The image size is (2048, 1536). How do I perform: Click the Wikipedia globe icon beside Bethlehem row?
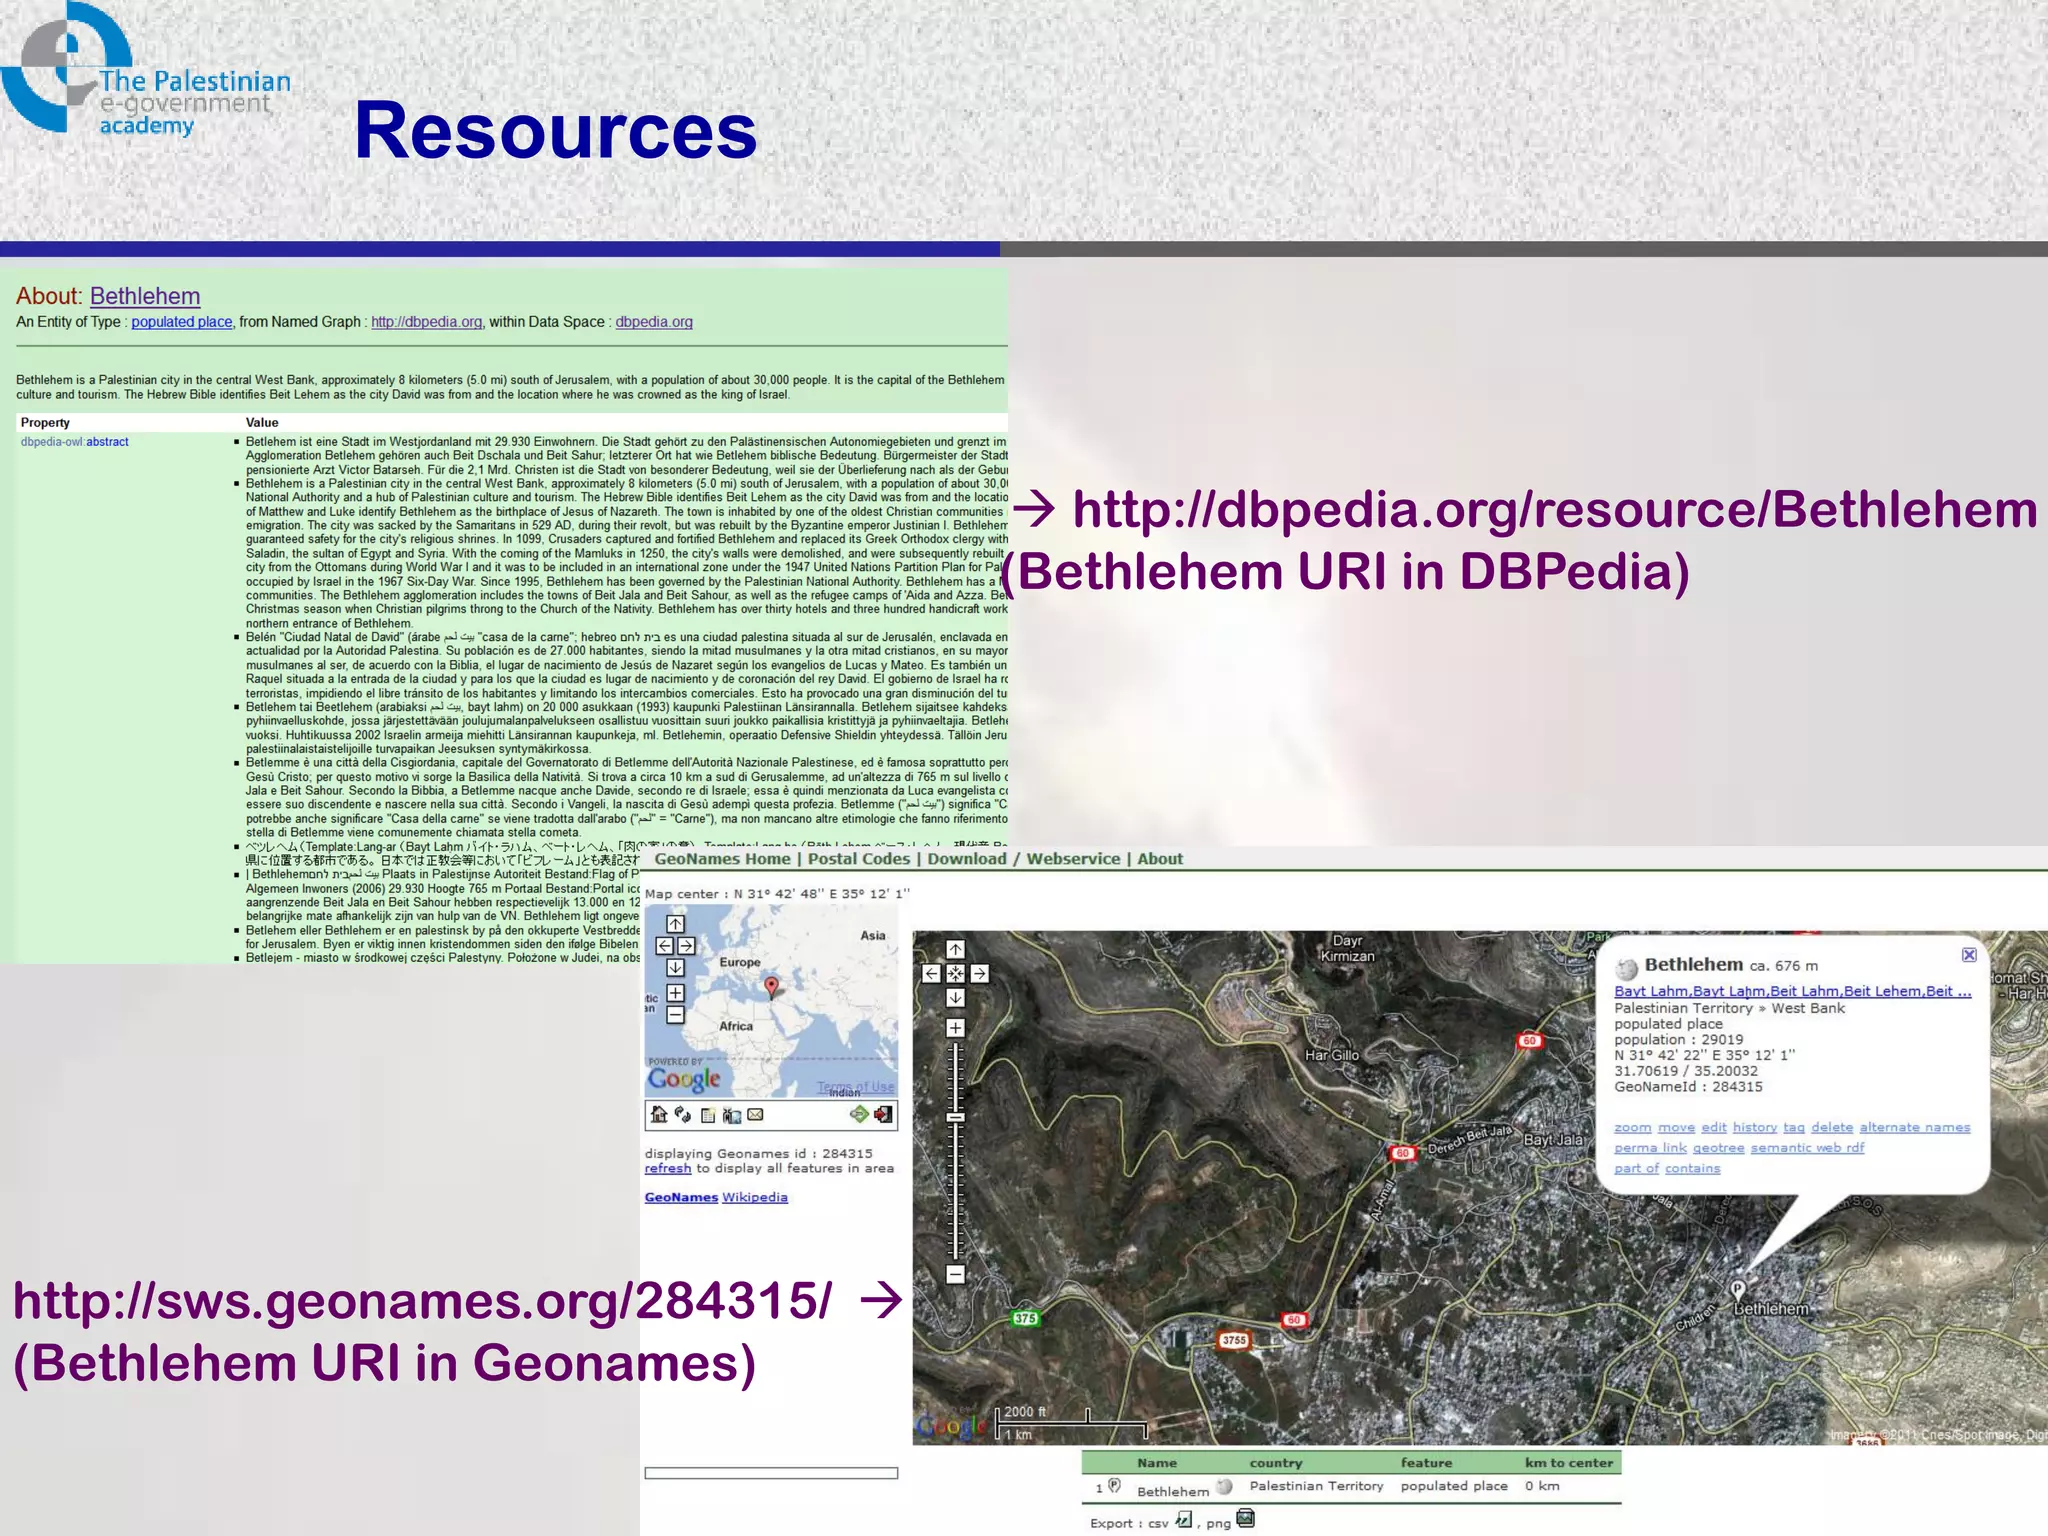(1224, 1486)
